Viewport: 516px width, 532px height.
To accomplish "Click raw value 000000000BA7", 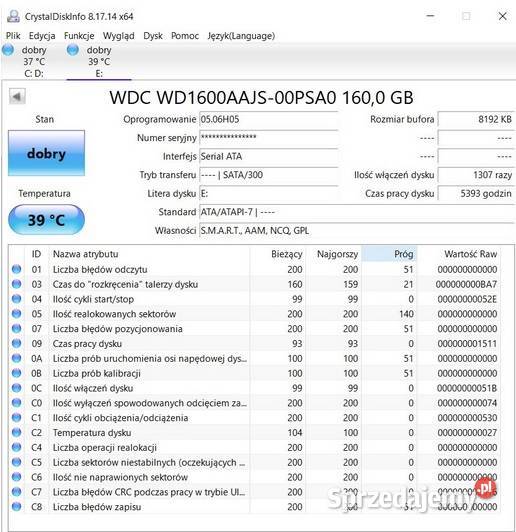I will point(466,284).
